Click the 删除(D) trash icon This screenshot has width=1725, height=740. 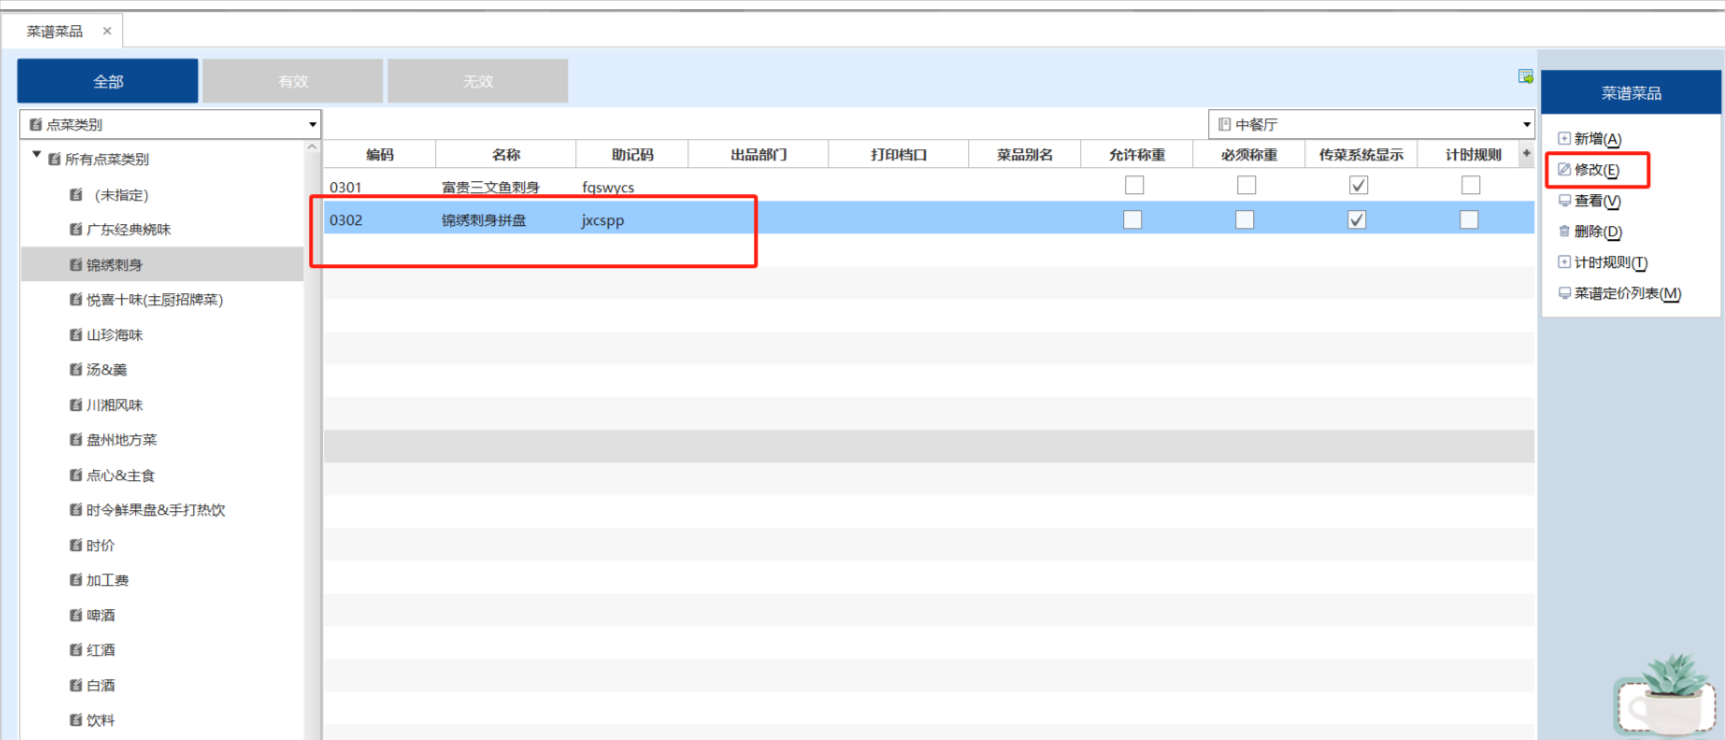[x=1564, y=232]
